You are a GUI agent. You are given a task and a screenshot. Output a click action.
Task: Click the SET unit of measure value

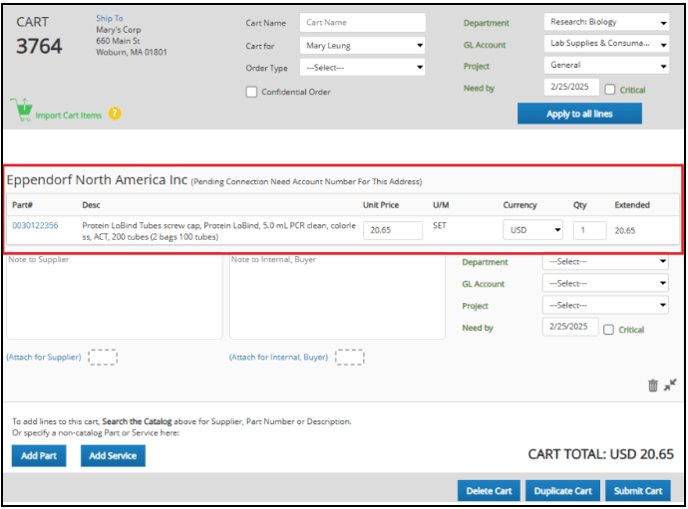(439, 226)
